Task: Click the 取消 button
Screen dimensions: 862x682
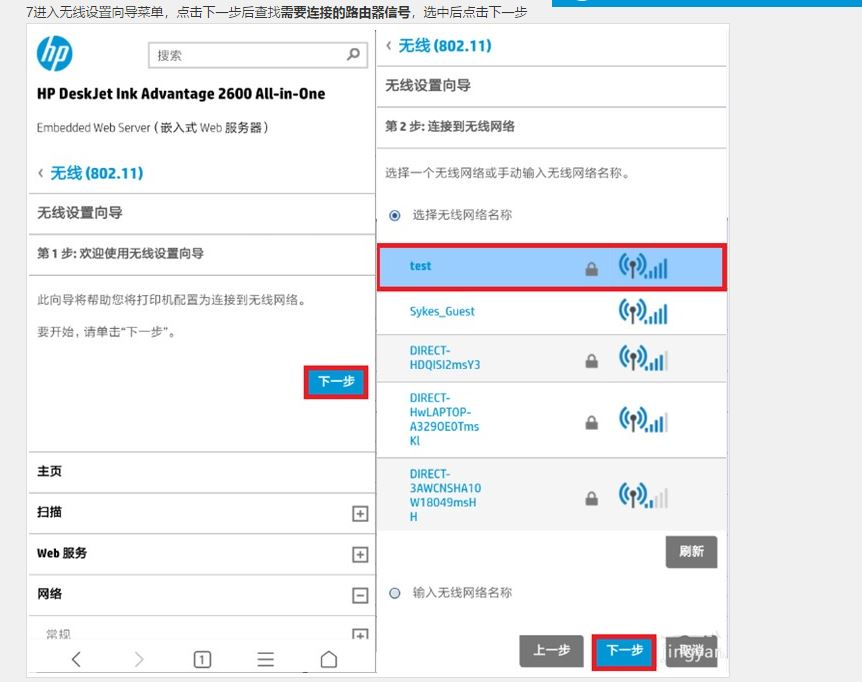Action: point(692,651)
